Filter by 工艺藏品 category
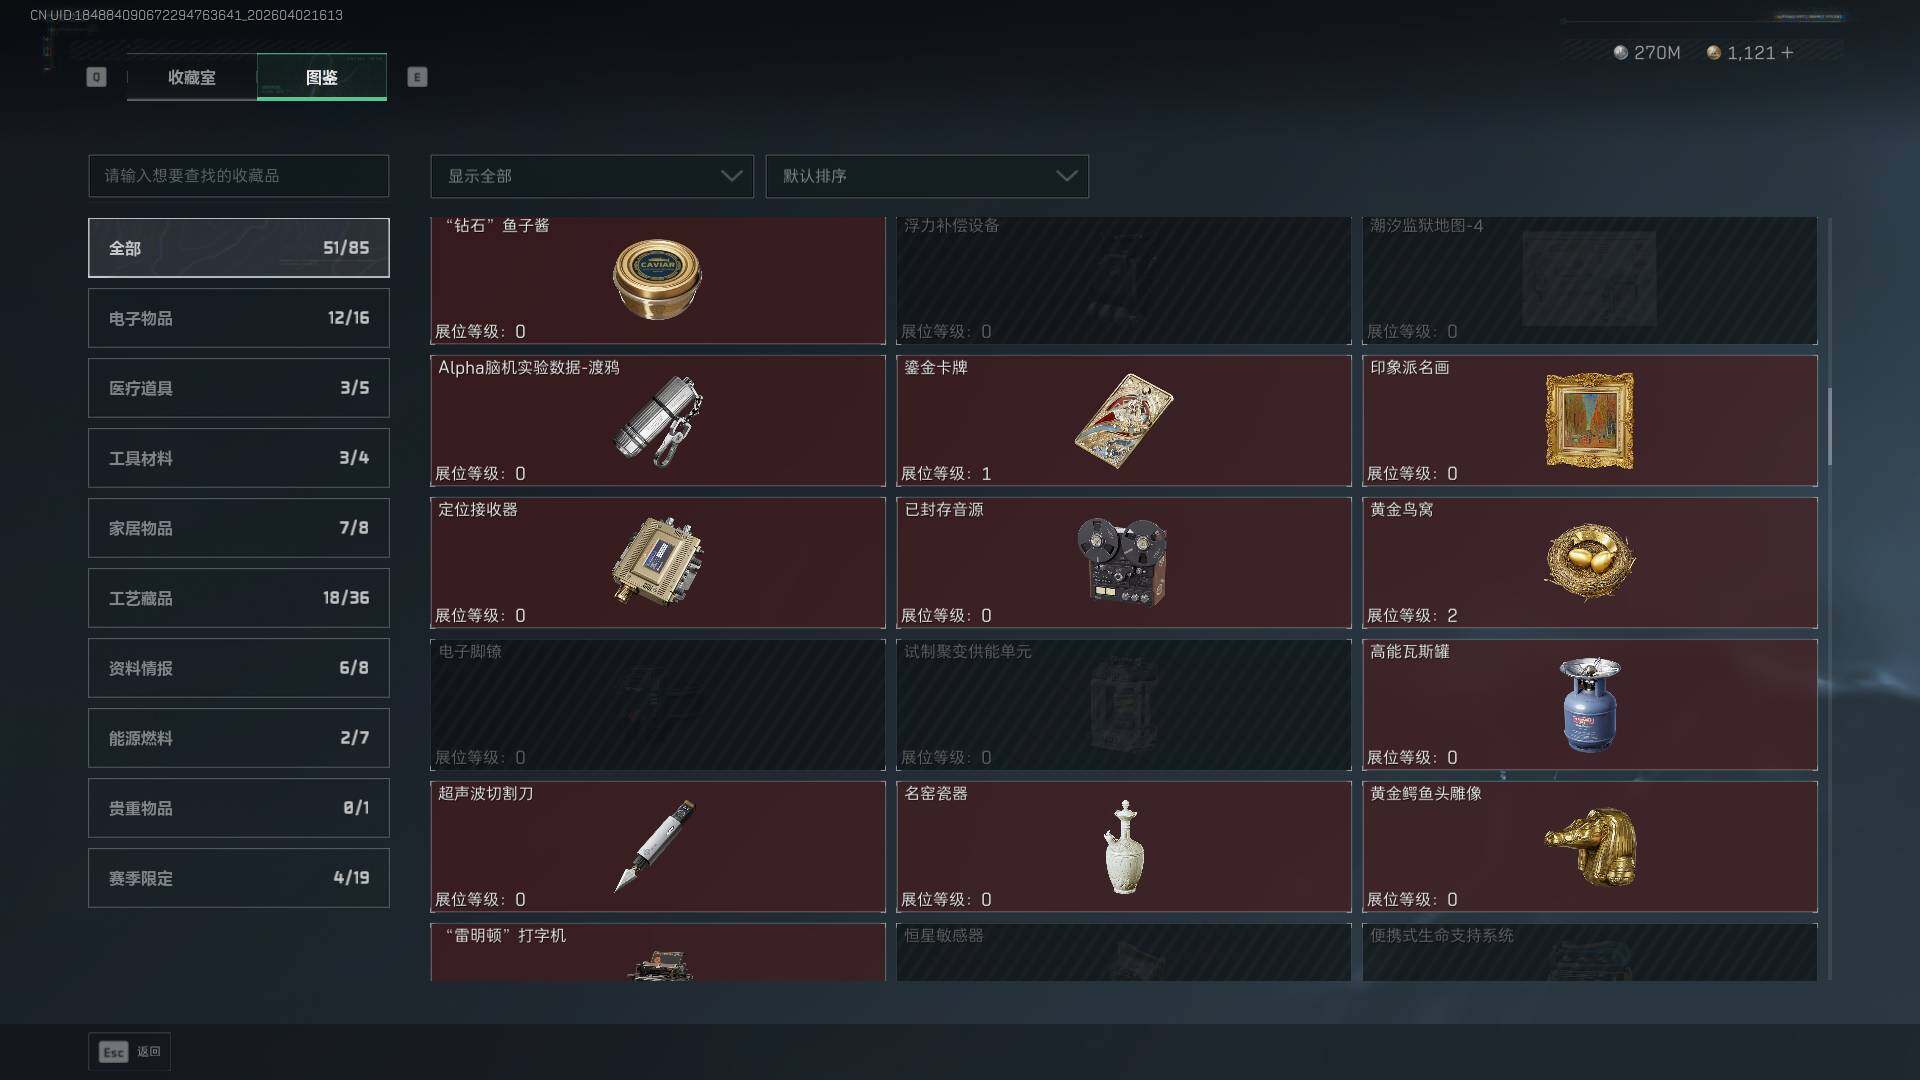1920x1080 pixels. (x=239, y=598)
